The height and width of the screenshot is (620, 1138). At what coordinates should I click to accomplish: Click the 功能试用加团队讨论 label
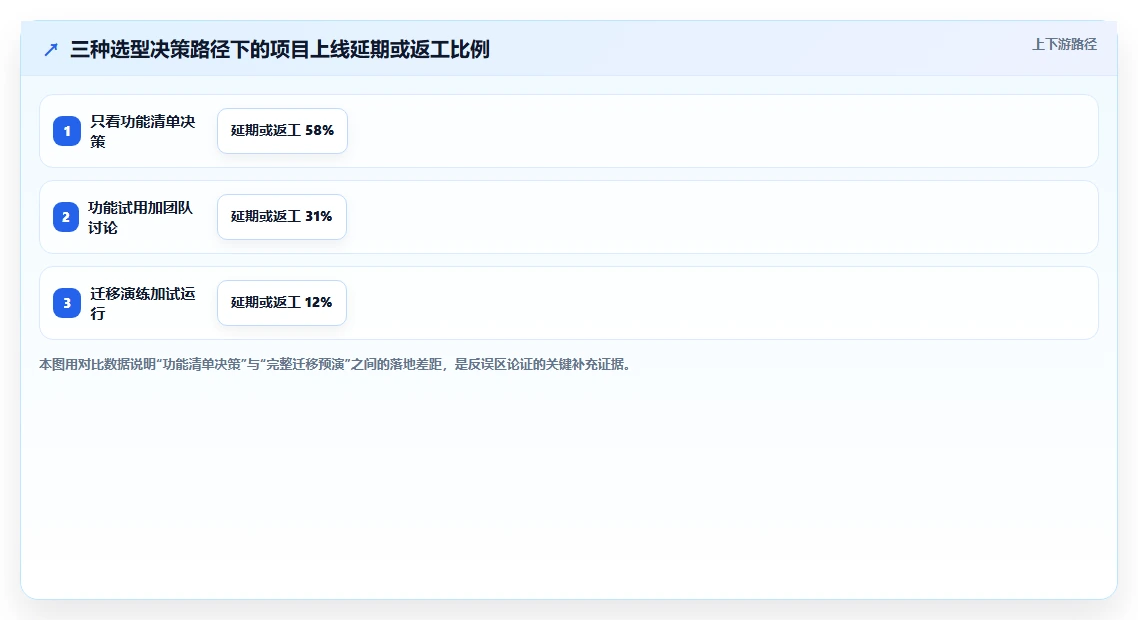(141, 217)
